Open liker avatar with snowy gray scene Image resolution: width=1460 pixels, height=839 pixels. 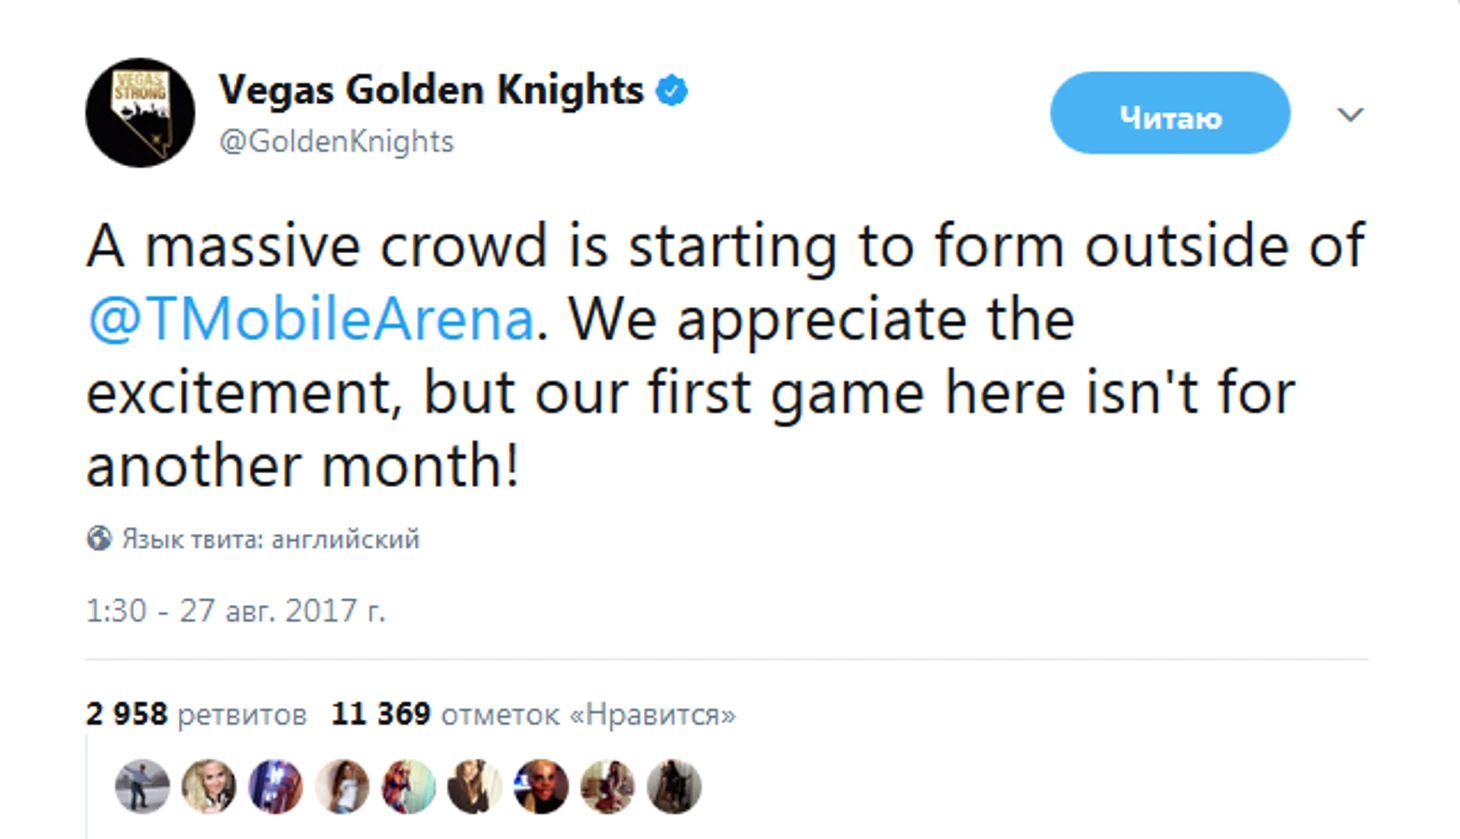[142, 786]
